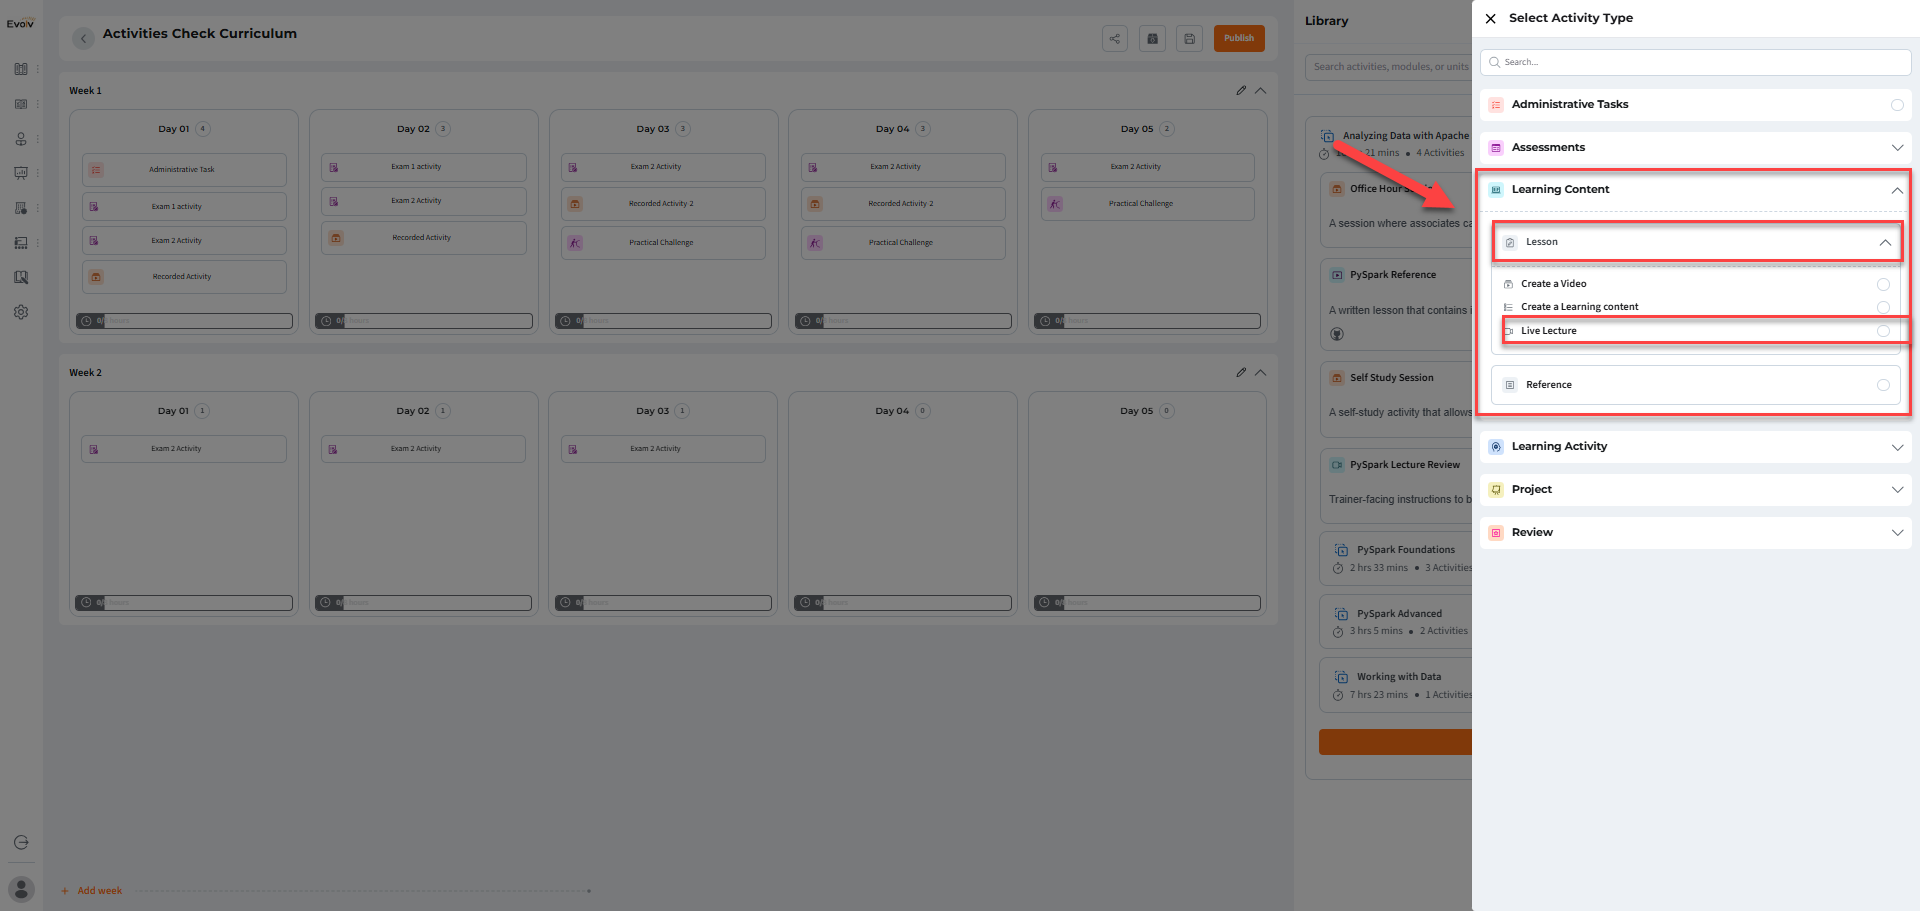Open the book-with-magnifier icon in the sidebar

point(21,277)
